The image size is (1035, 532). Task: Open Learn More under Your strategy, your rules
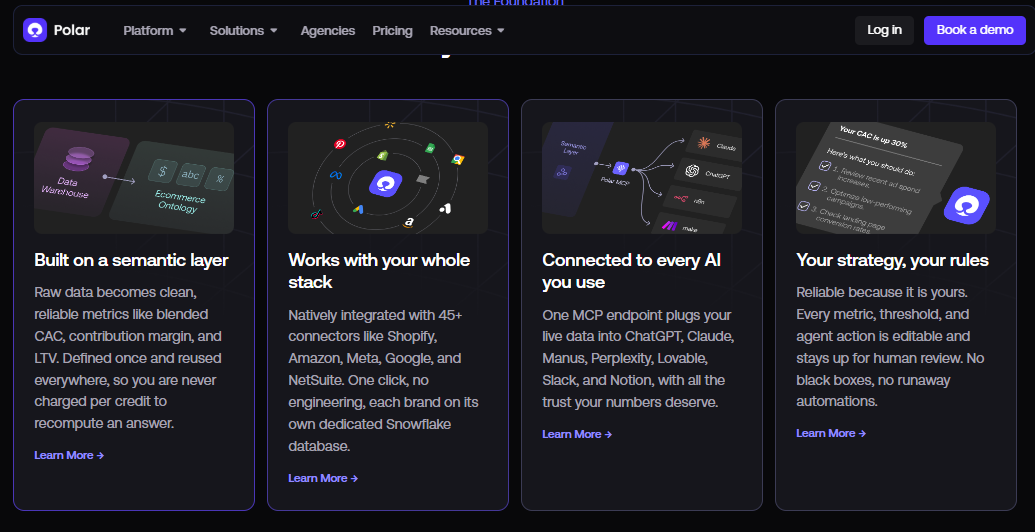[831, 434]
